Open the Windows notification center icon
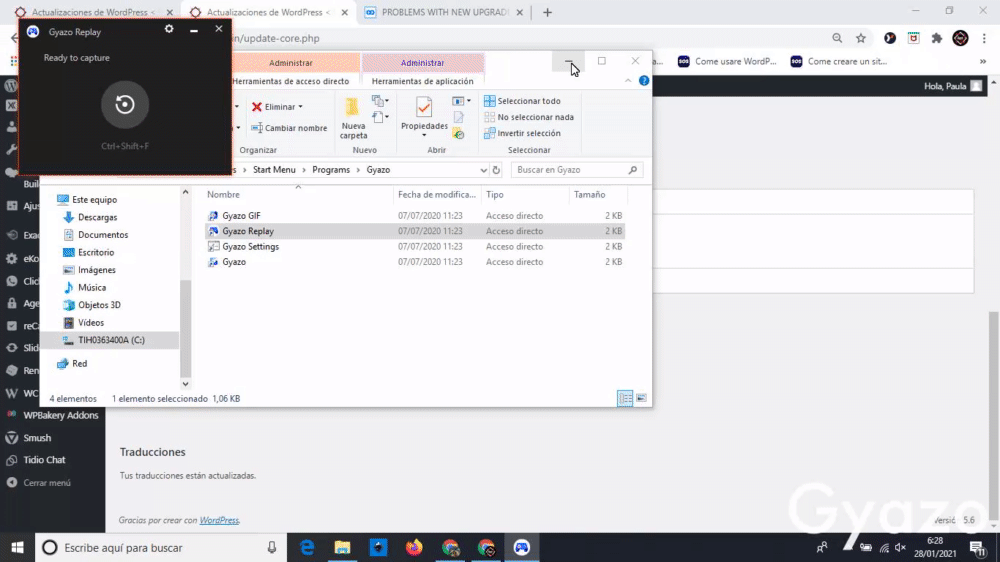The image size is (1000, 562). coord(977,547)
